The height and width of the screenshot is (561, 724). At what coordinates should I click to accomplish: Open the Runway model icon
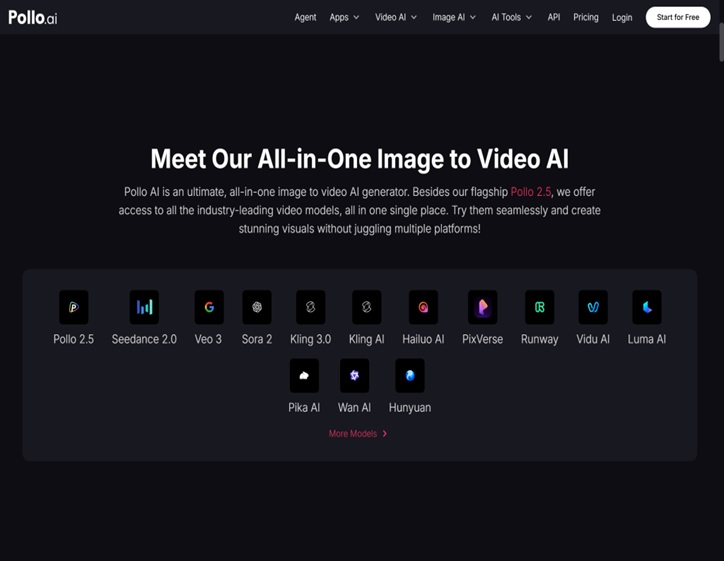coord(540,307)
